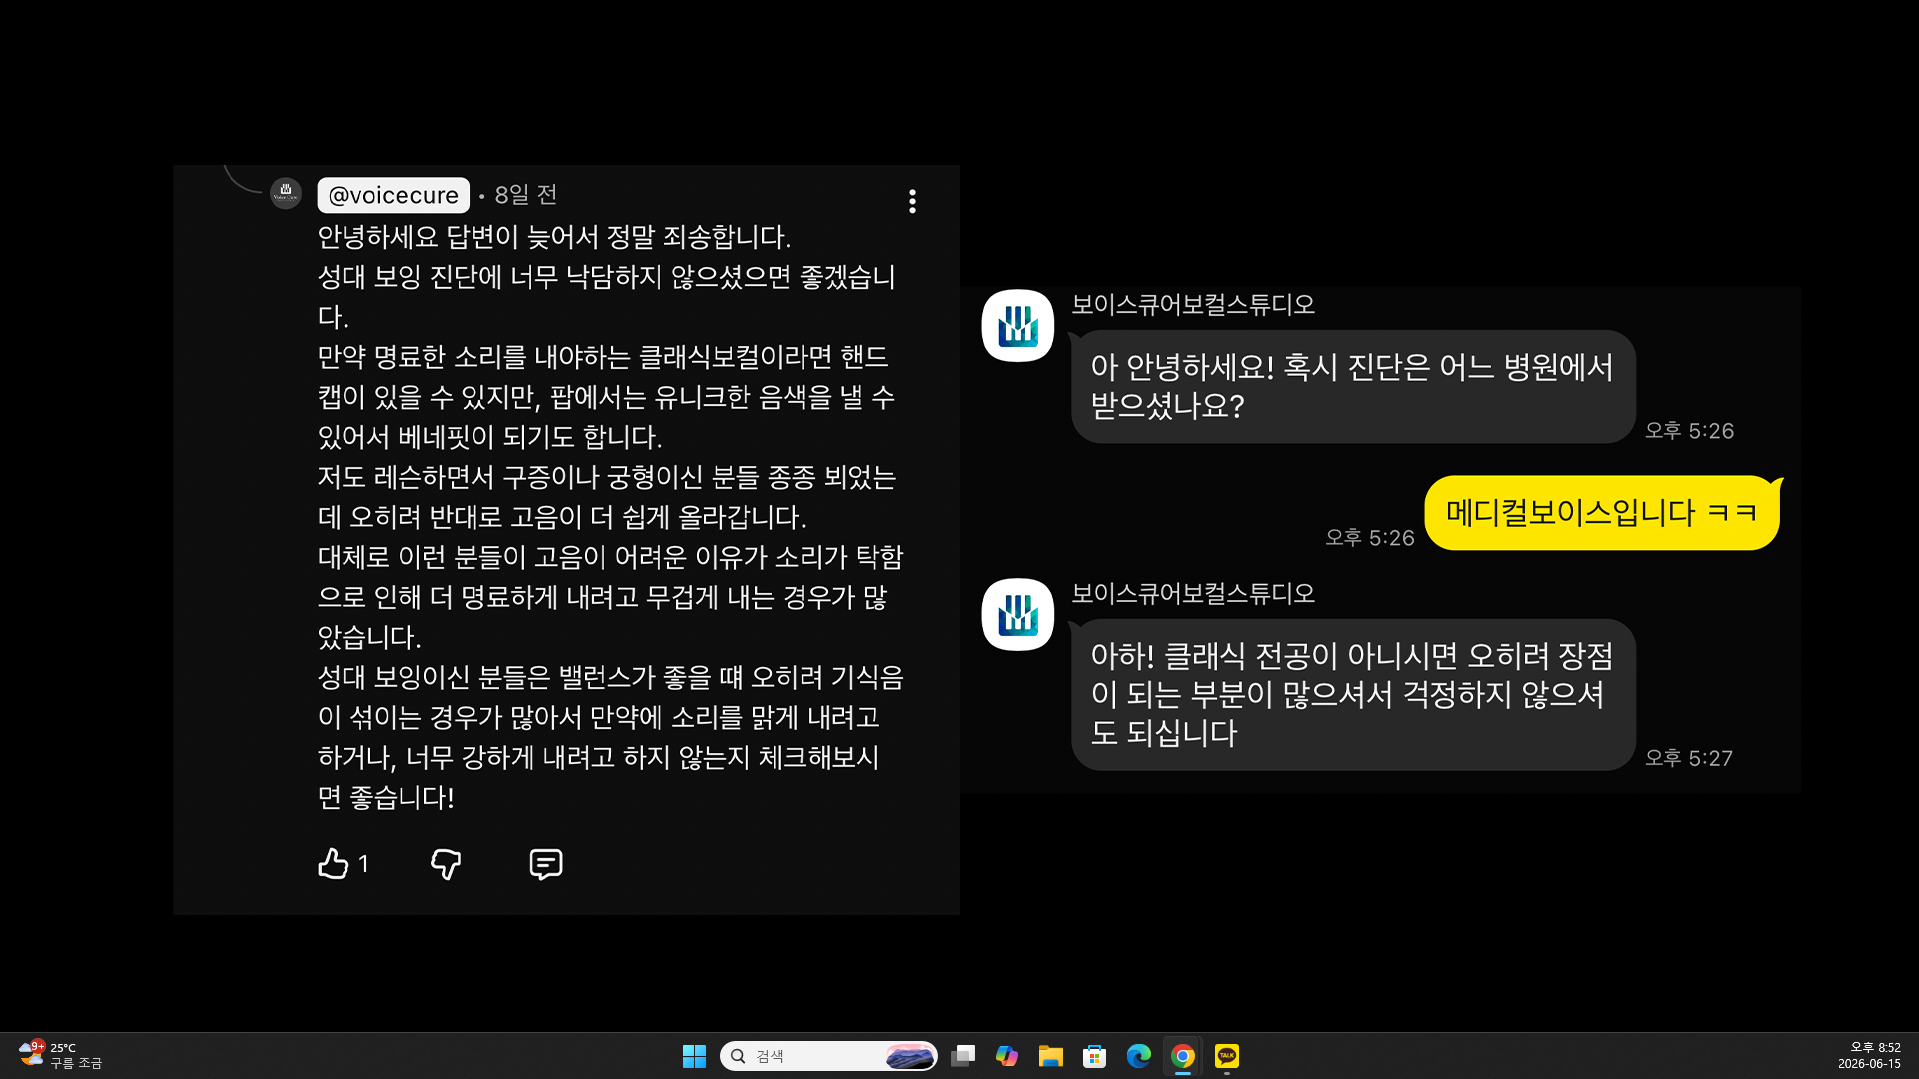Open the voicecure avatar beside the comment
Viewport: 1919px width, 1079px height.
point(286,193)
